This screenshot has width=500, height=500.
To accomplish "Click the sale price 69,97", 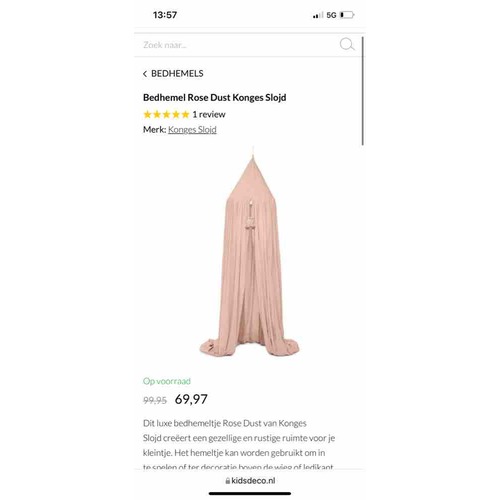I will [191, 399].
